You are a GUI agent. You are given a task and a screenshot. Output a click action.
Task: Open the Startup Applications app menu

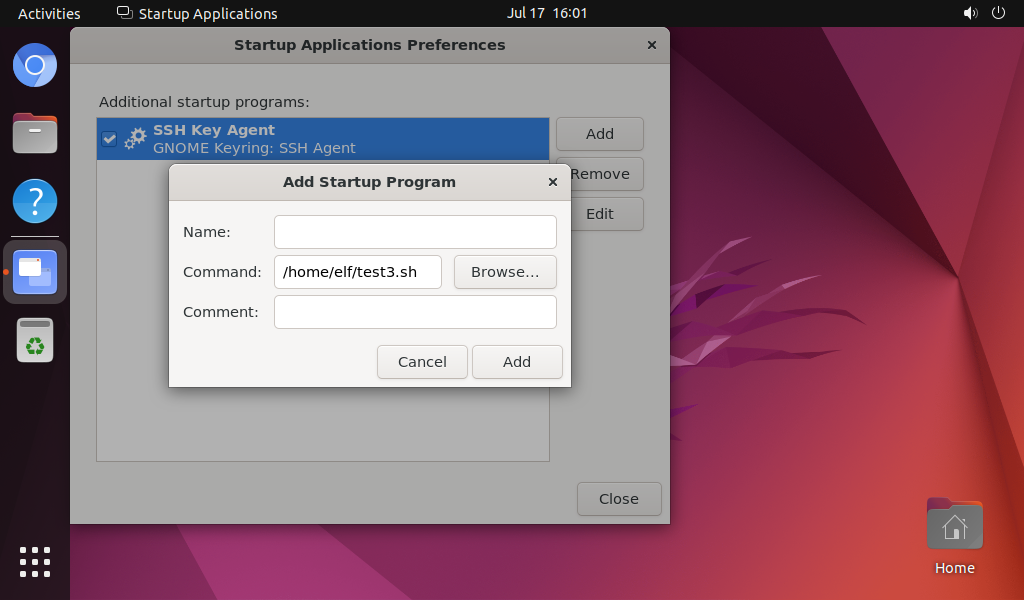click(x=197, y=13)
